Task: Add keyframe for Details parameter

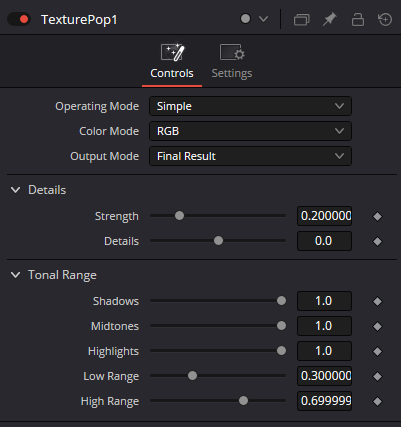Action: (377, 241)
